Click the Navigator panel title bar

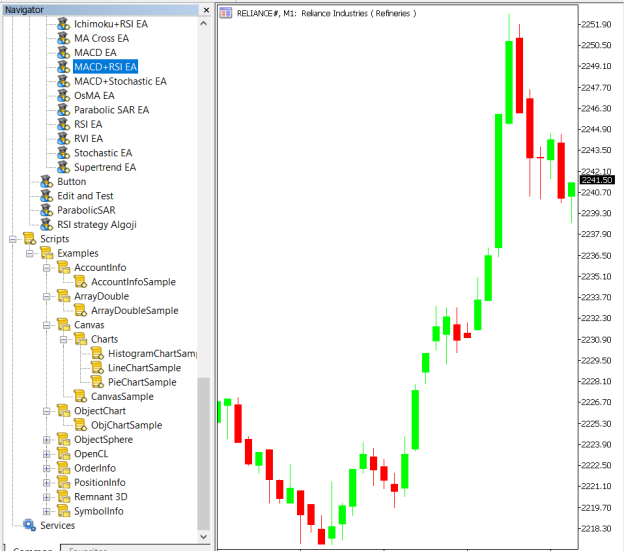tap(101, 10)
